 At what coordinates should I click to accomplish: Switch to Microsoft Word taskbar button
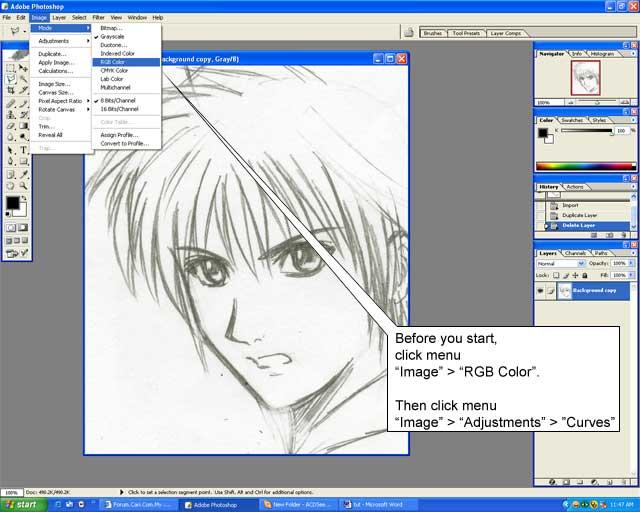point(378,505)
